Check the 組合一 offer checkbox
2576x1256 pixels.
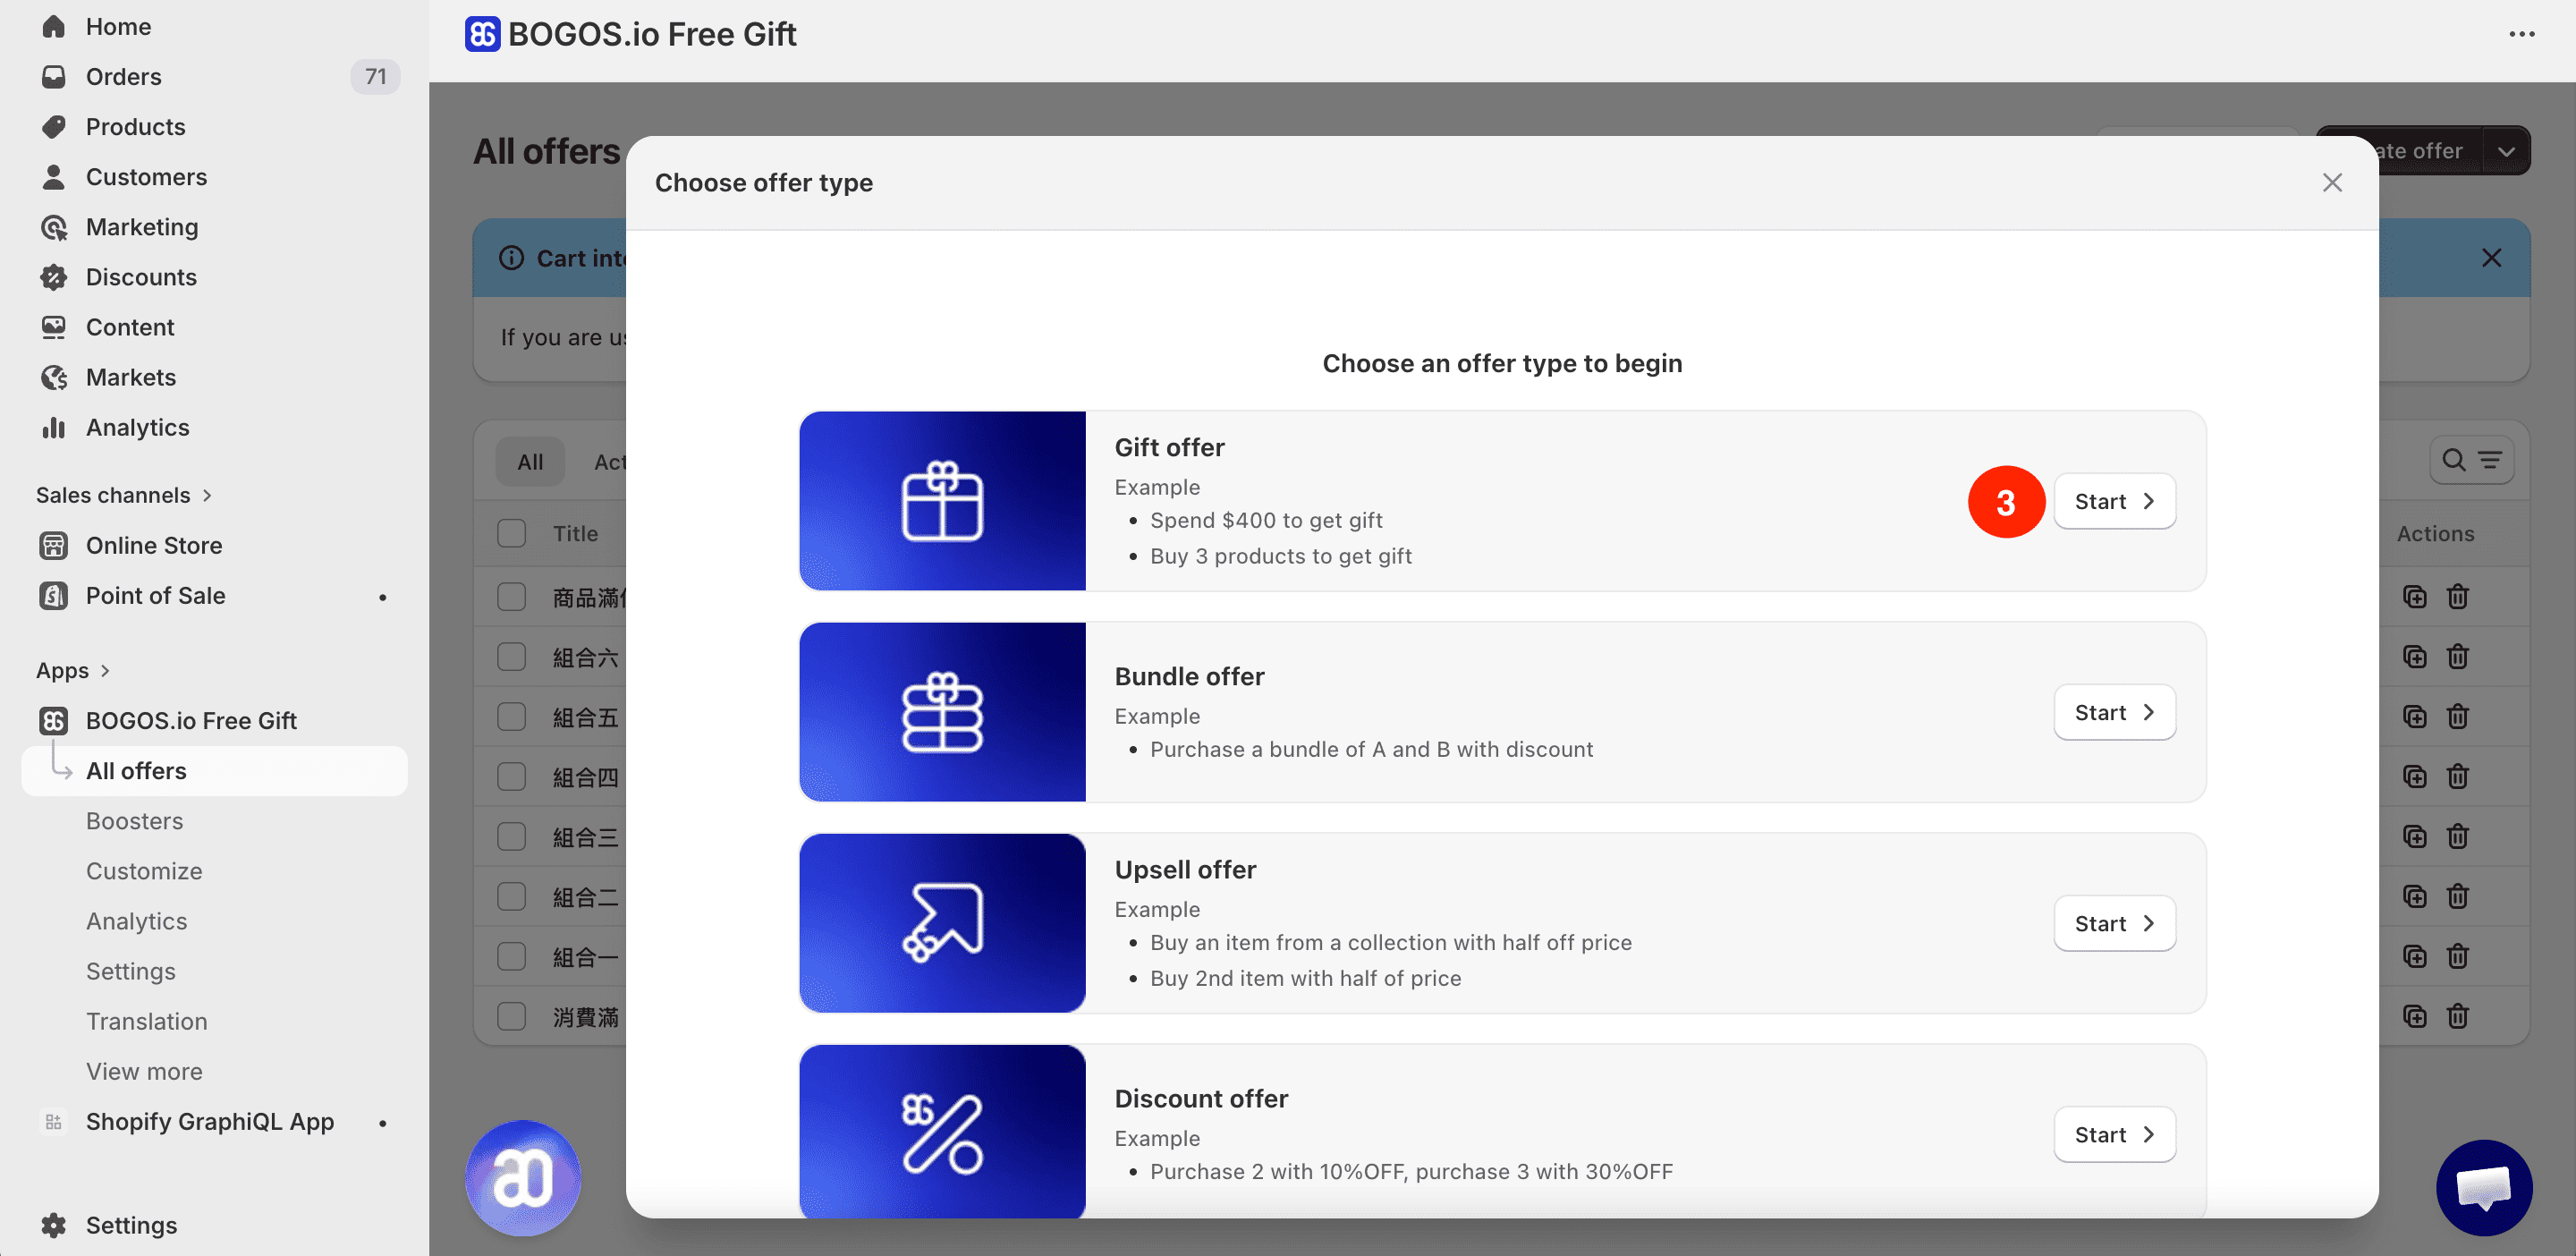[511, 957]
